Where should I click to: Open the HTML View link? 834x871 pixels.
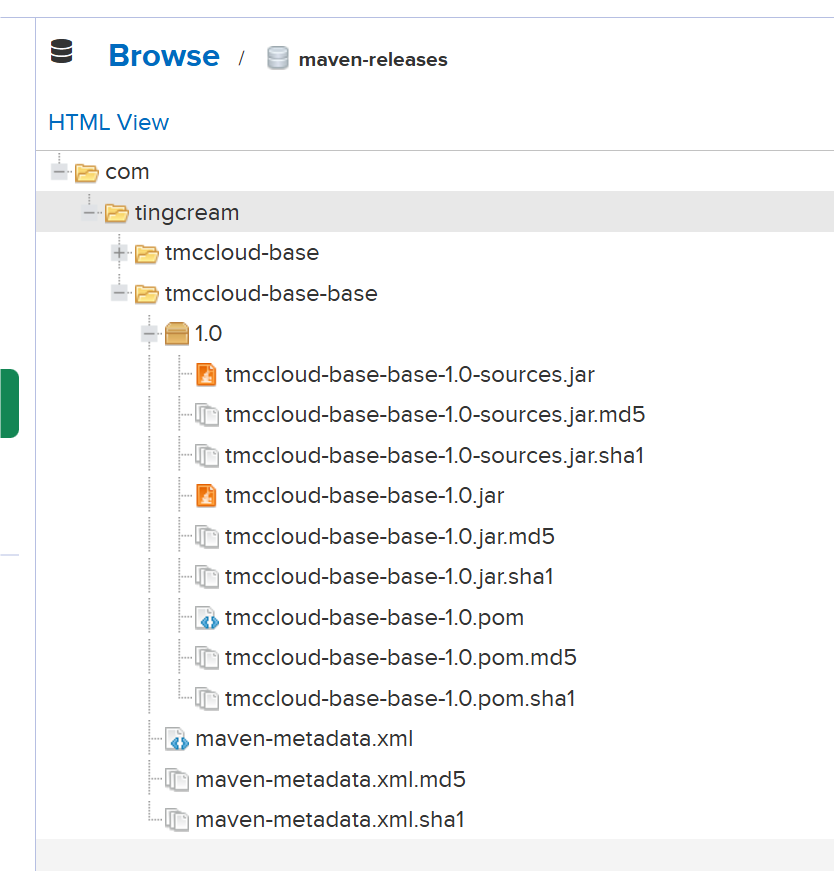pos(108,122)
